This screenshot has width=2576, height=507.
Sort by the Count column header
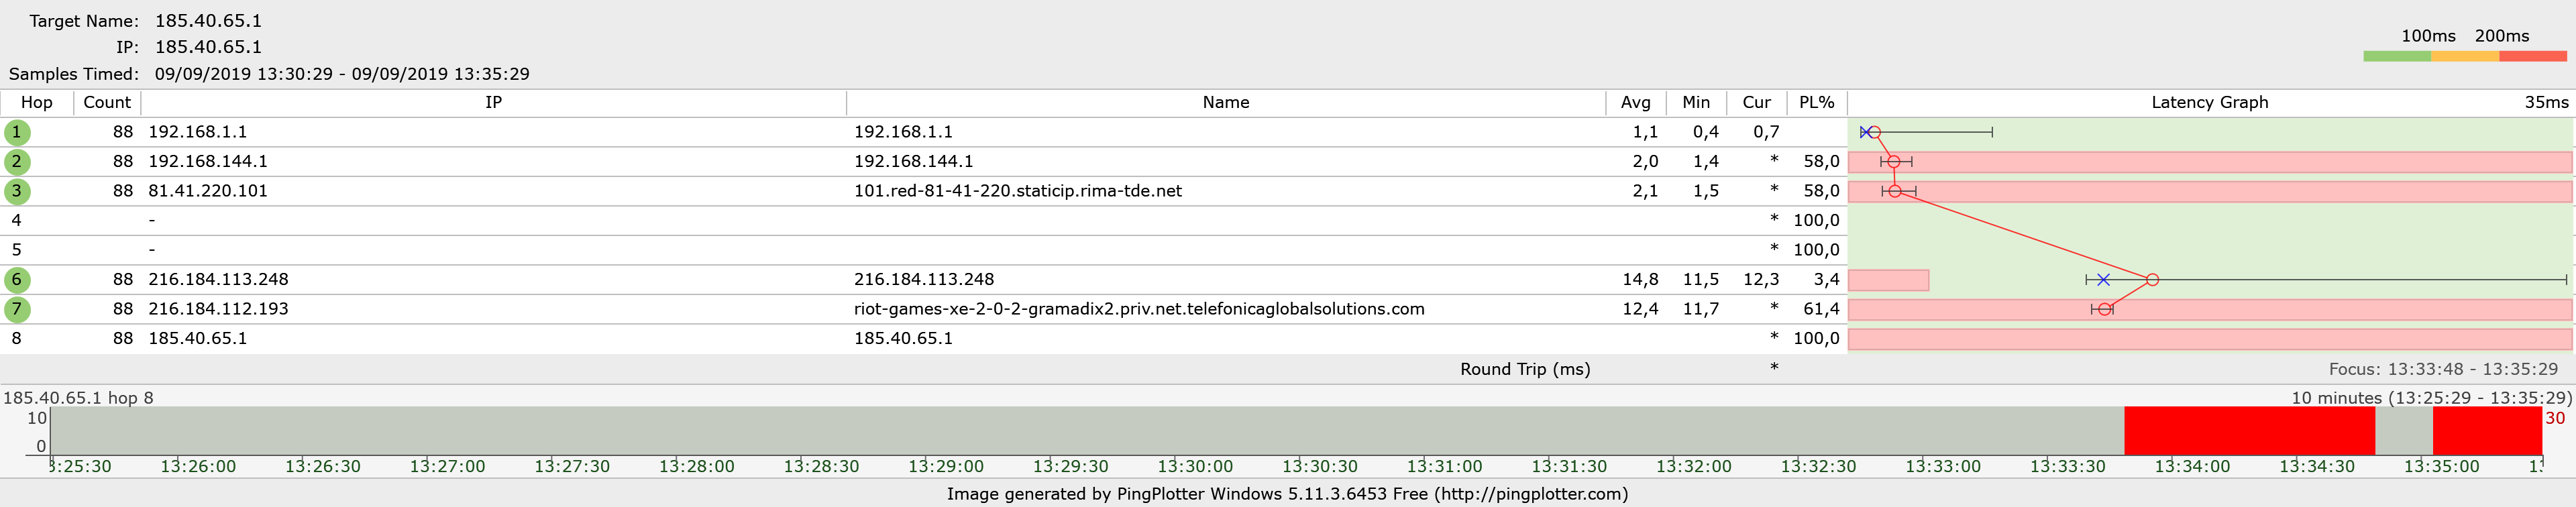tap(107, 102)
